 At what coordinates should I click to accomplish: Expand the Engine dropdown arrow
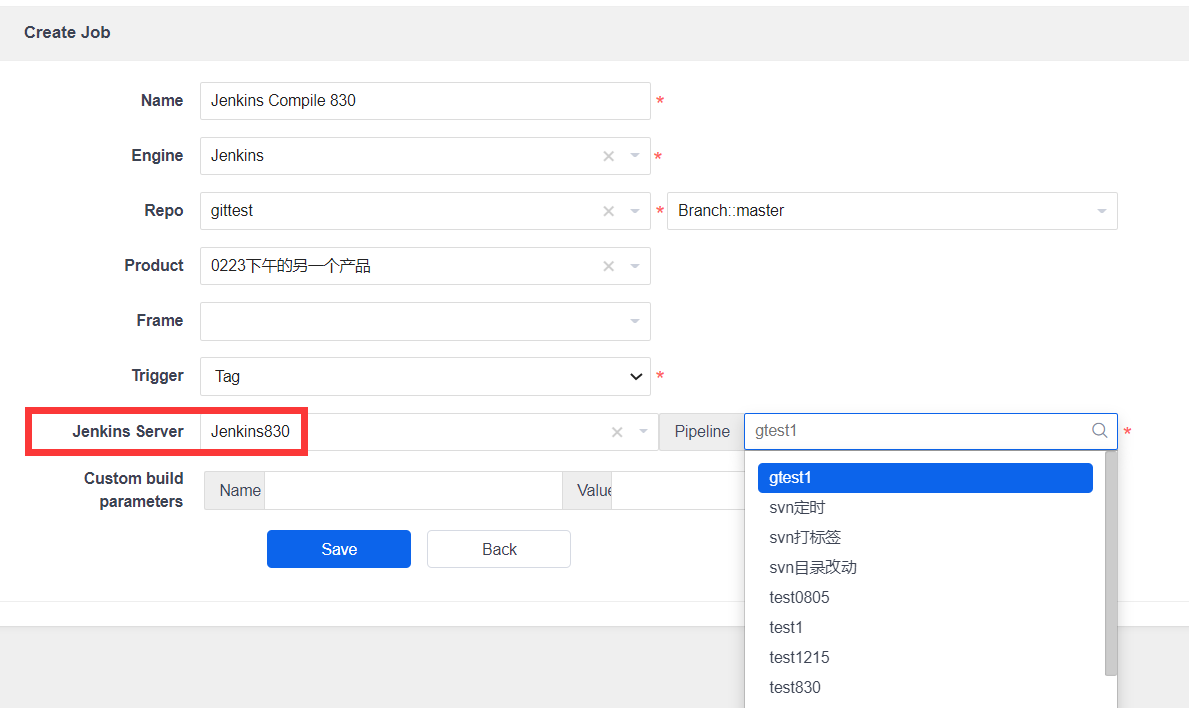pos(634,156)
